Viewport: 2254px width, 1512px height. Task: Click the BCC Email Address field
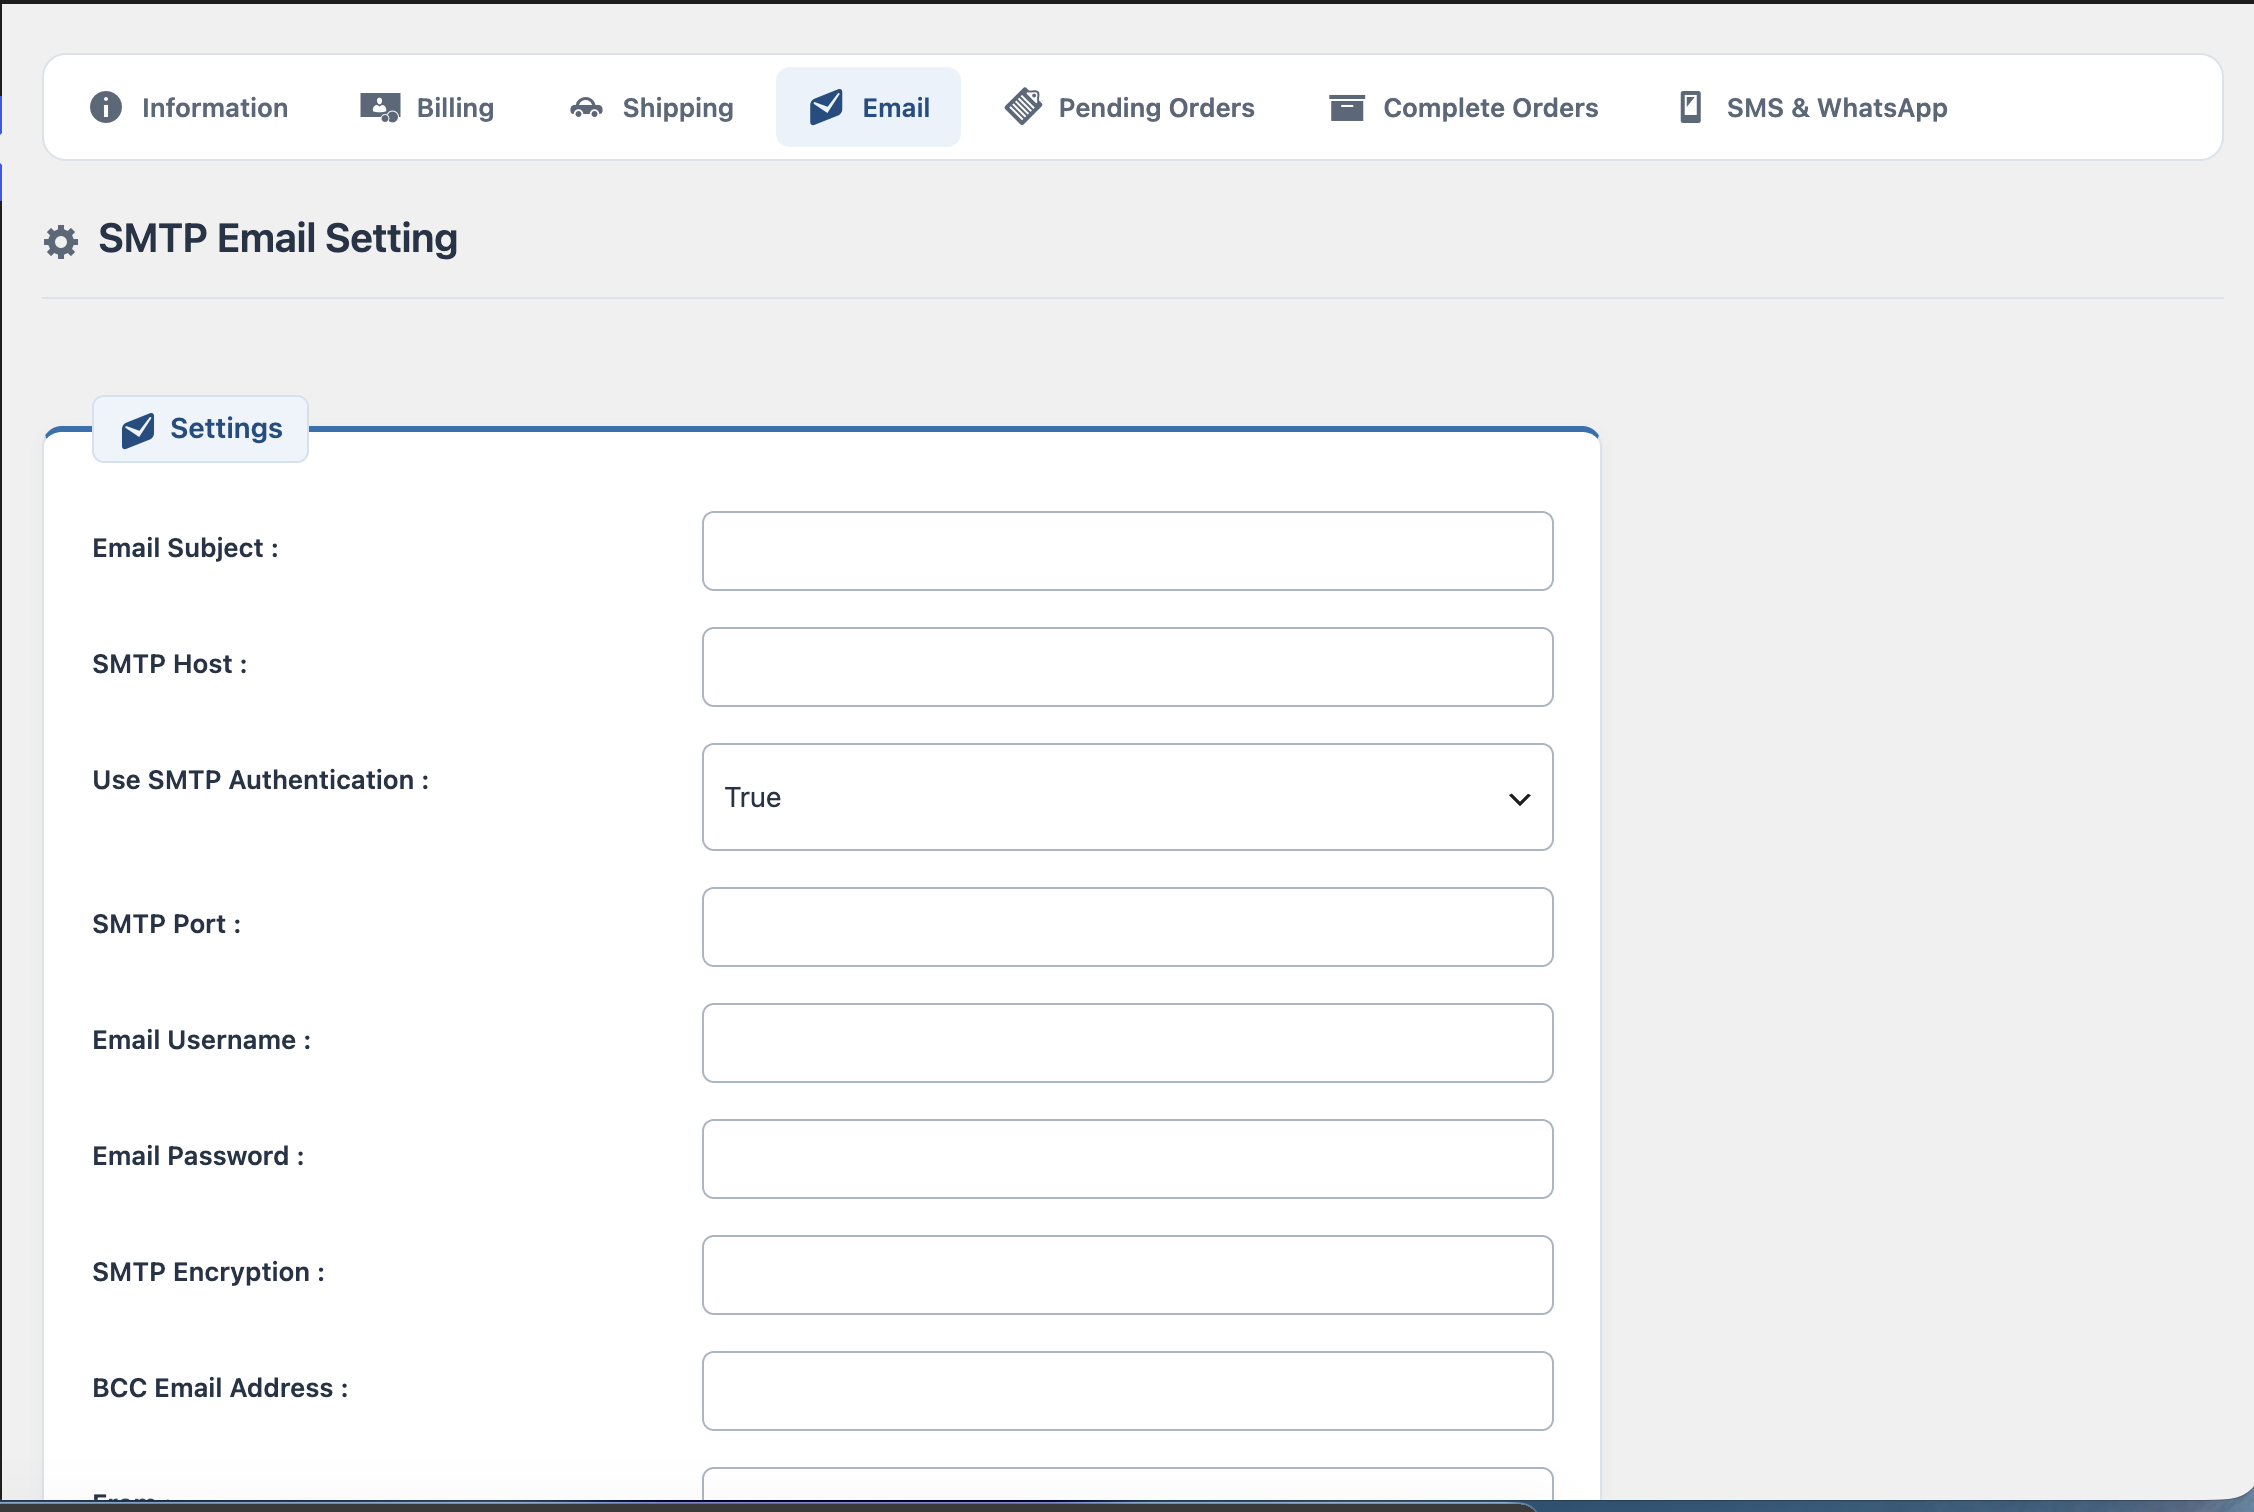pos(1127,1391)
